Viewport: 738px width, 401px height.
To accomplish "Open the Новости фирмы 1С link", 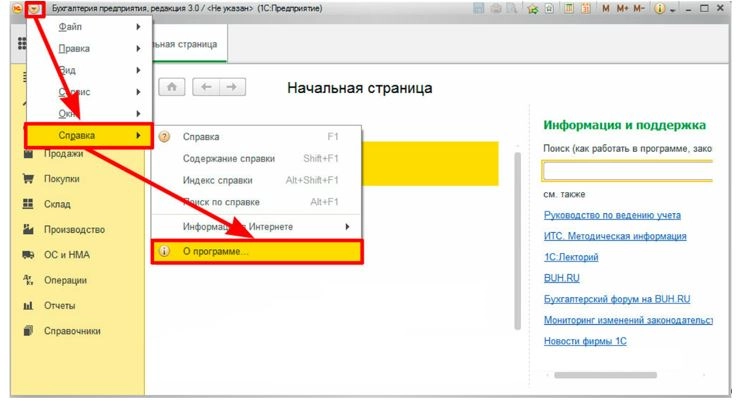I will [586, 341].
